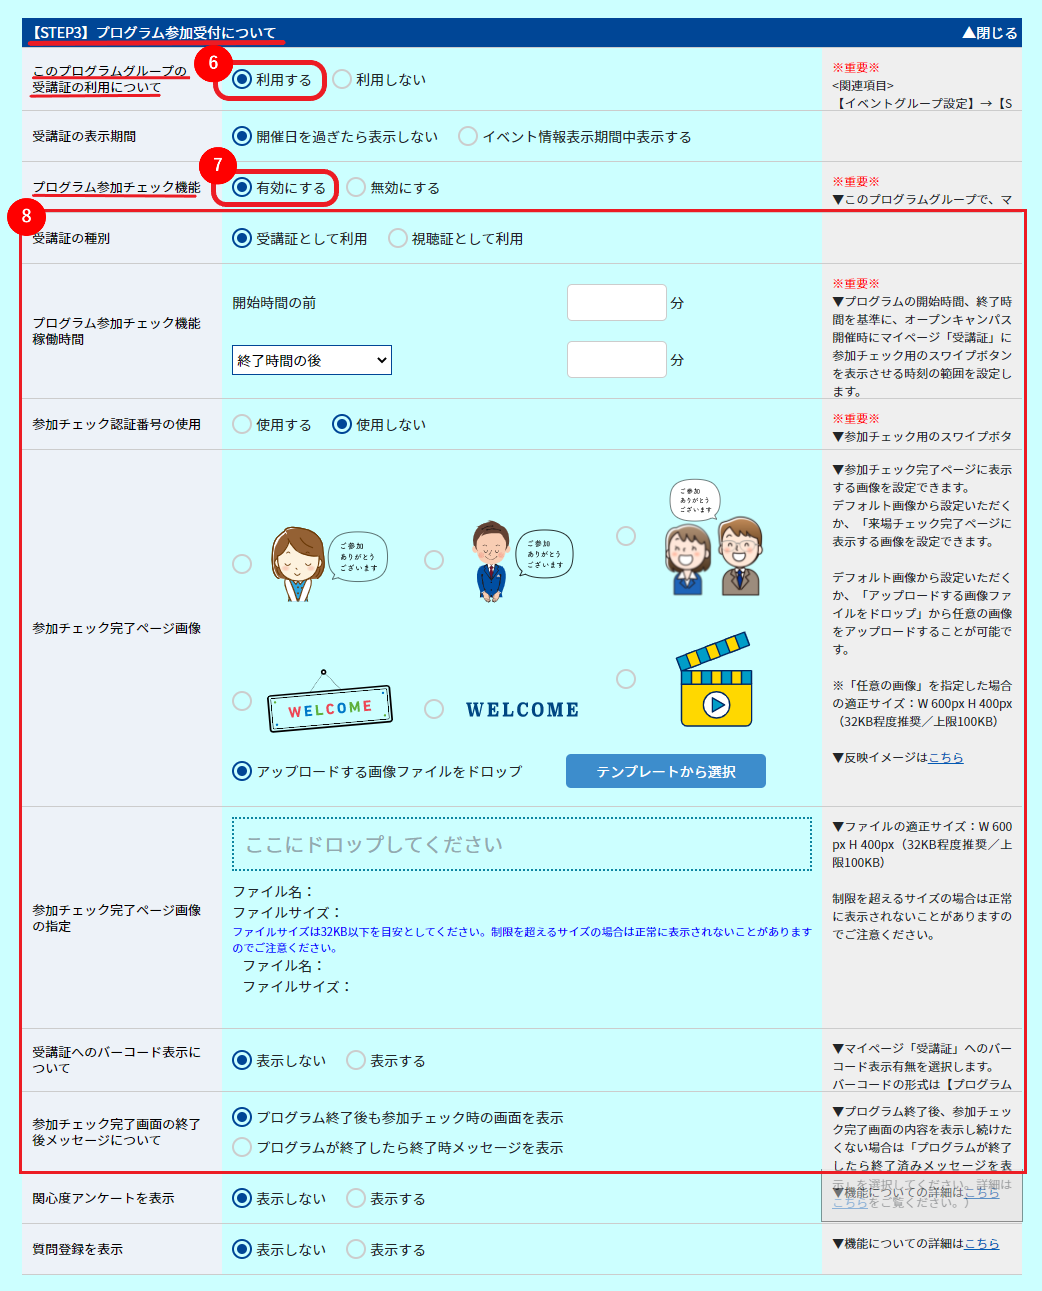The width and height of the screenshot is (1042, 1291).
Task: Click プログラム参加チェック機能 label text
Action: point(116,187)
